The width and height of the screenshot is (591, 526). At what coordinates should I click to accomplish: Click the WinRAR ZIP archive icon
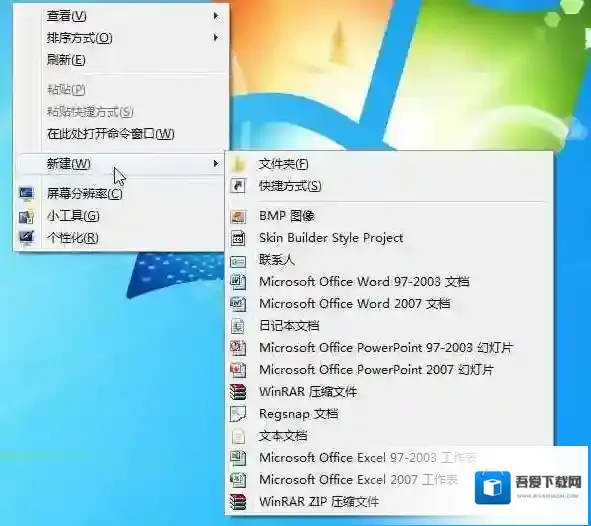pos(238,502)
